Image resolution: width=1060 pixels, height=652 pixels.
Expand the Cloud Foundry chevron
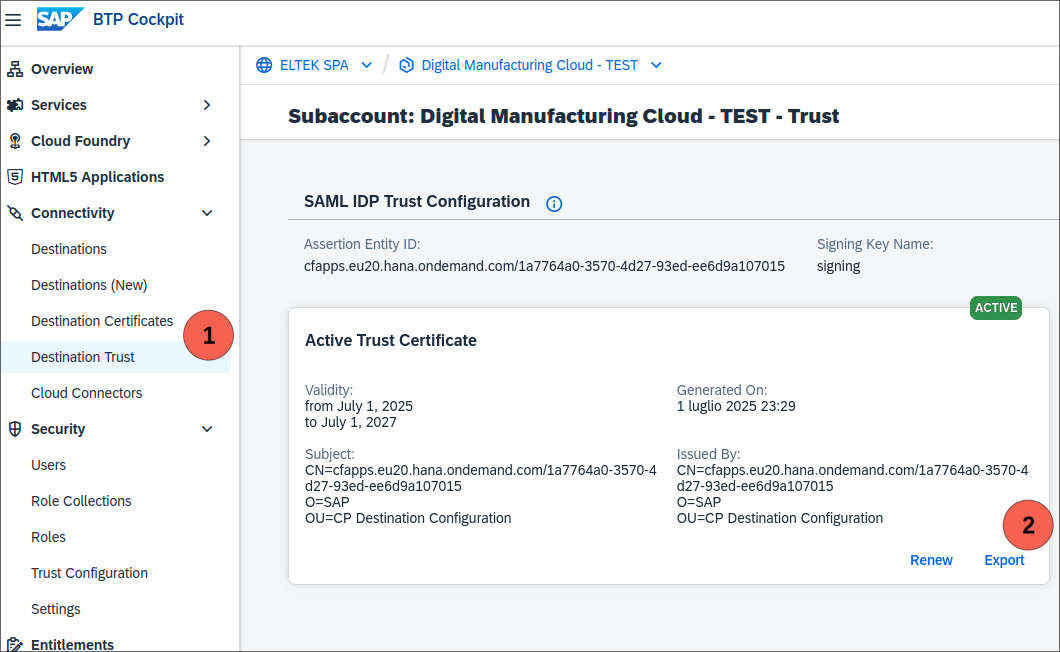(207, 141)
